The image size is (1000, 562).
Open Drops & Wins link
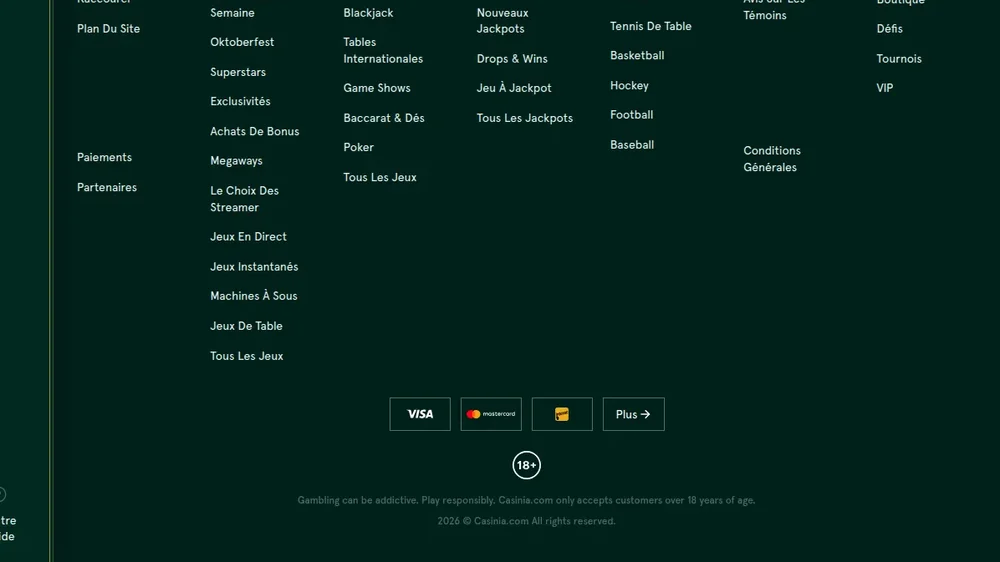[x=512, y=59]
